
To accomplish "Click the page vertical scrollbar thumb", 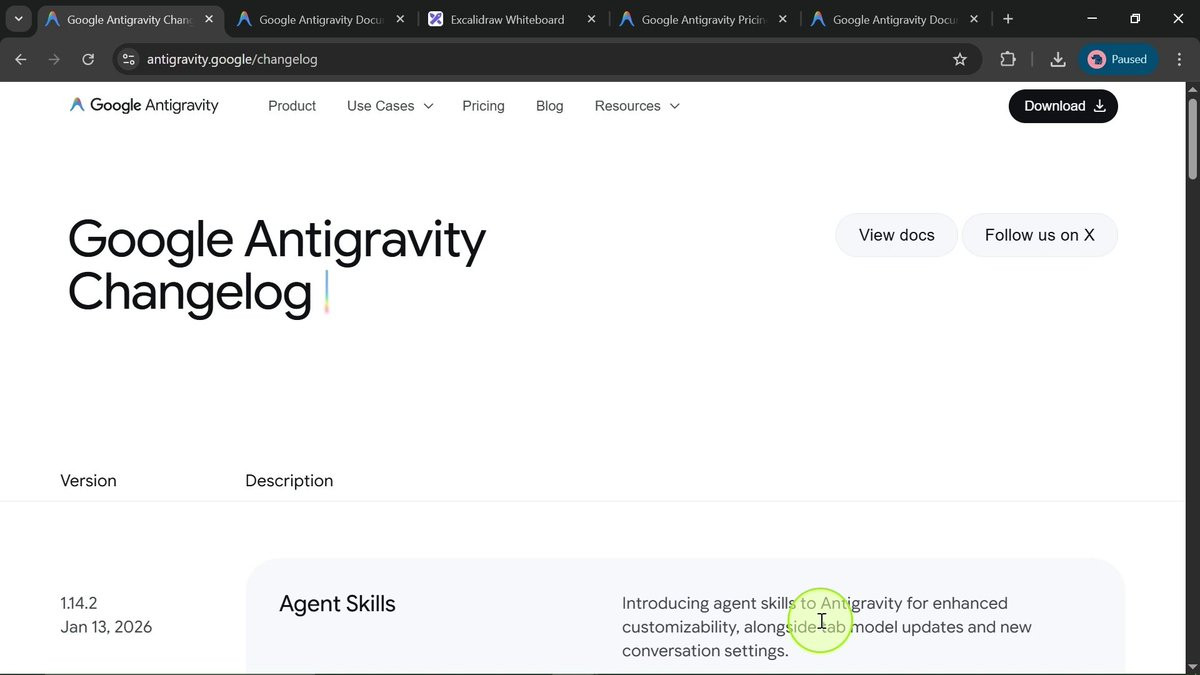I will (1192, 139).
